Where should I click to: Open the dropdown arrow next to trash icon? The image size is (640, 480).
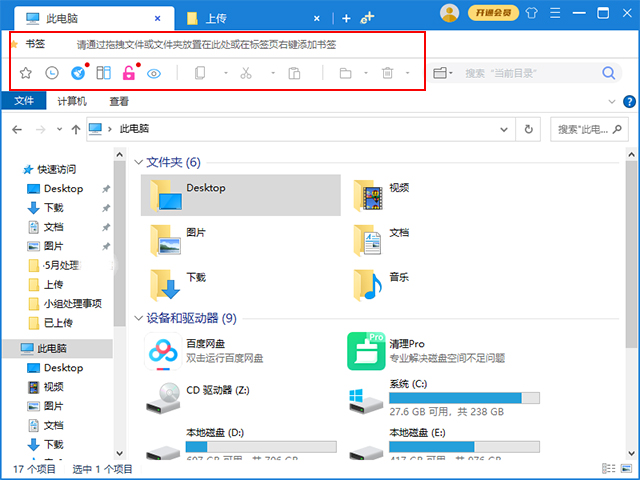coord(407,73)
